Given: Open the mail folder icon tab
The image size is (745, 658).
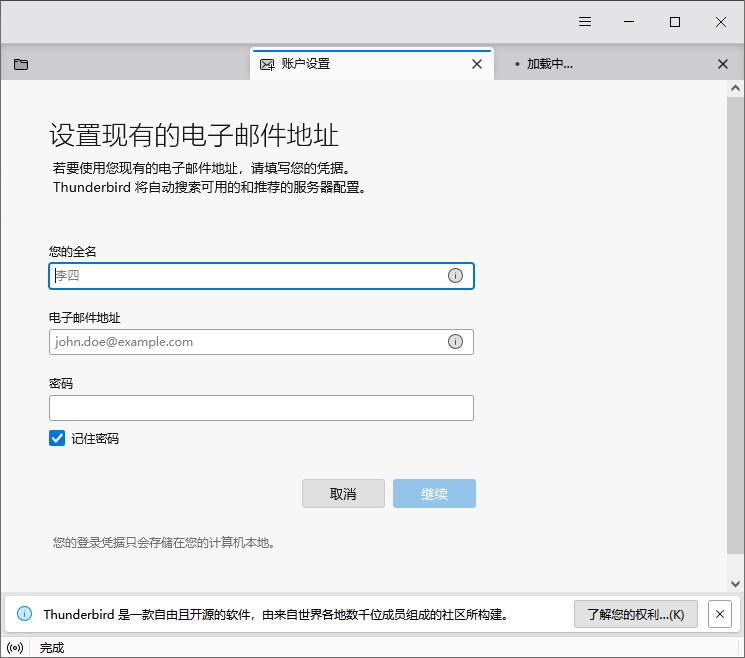Looking at the screenshot, I should point(21,64).
